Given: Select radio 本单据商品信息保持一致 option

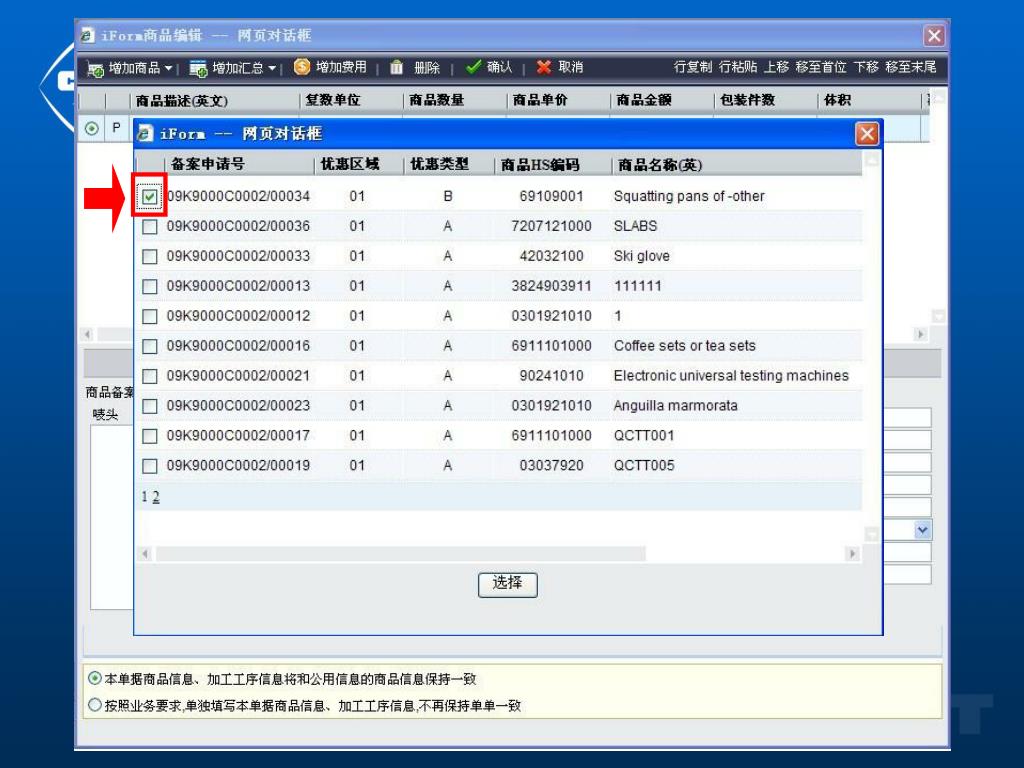Looking at the screenshot, I should tap(95, 679).
